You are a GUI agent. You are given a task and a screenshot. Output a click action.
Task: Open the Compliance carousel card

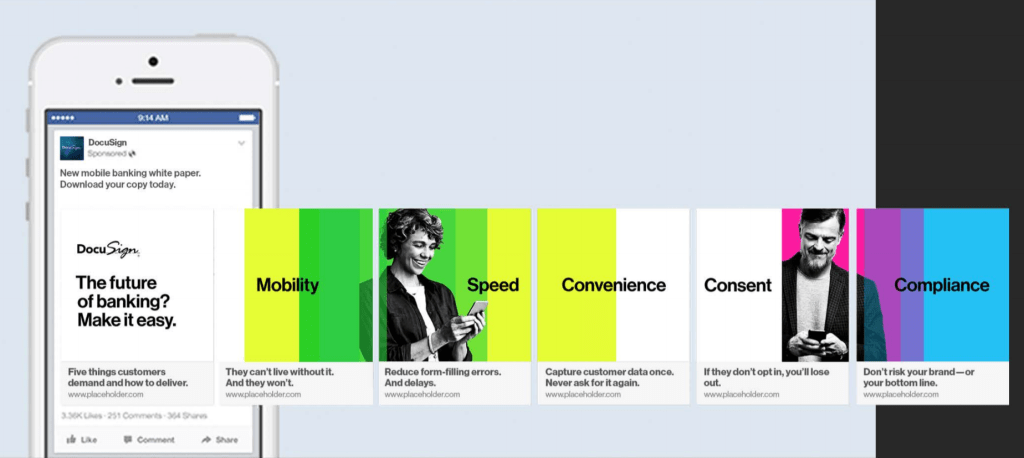932,285
